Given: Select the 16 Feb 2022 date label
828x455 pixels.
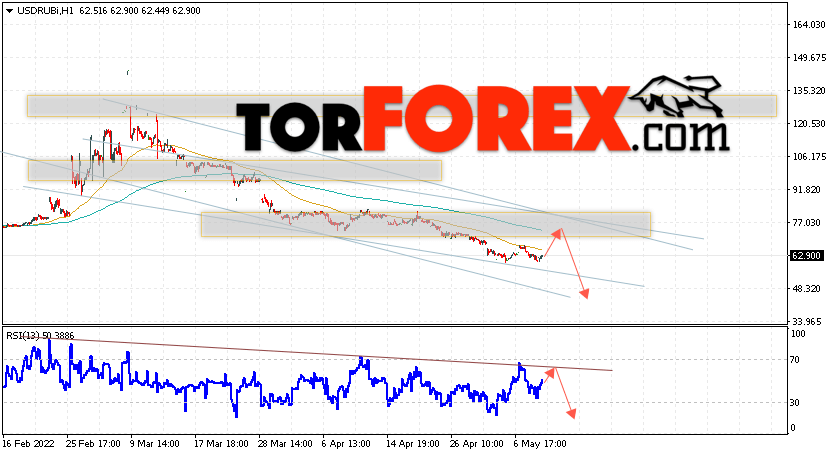Looking at the screenshot, I should click(29, 444).
